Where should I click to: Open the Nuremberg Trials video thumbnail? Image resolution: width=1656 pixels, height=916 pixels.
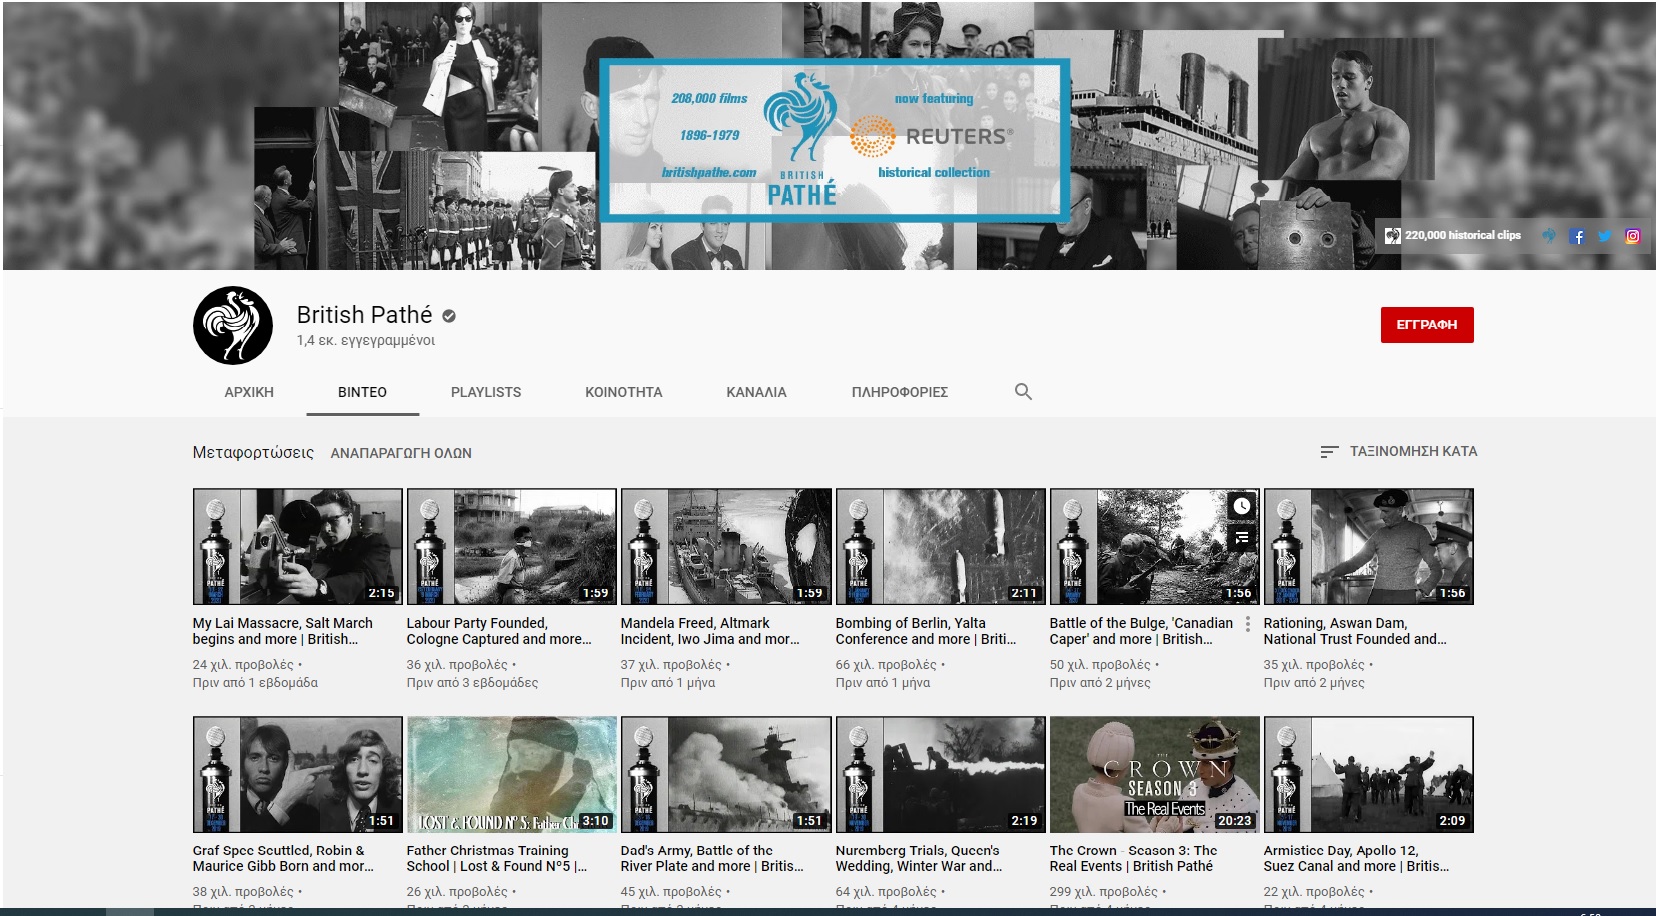941,774
